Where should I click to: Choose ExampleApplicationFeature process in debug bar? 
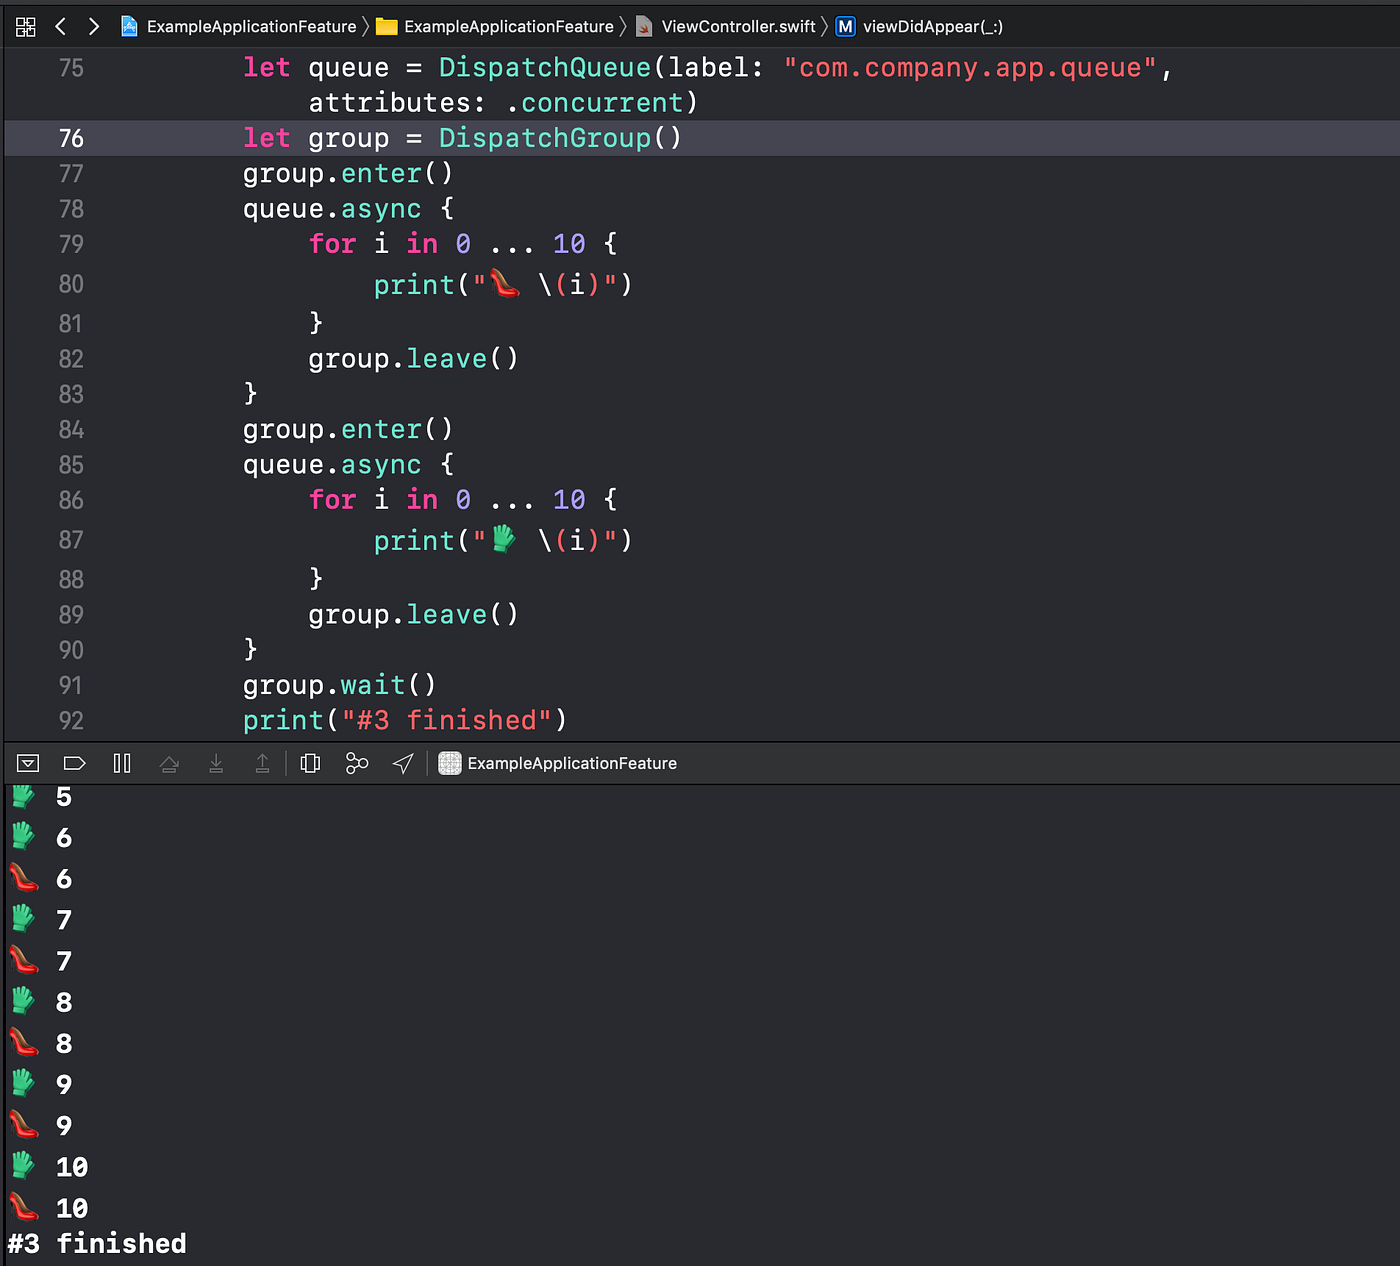pos(558,763)
